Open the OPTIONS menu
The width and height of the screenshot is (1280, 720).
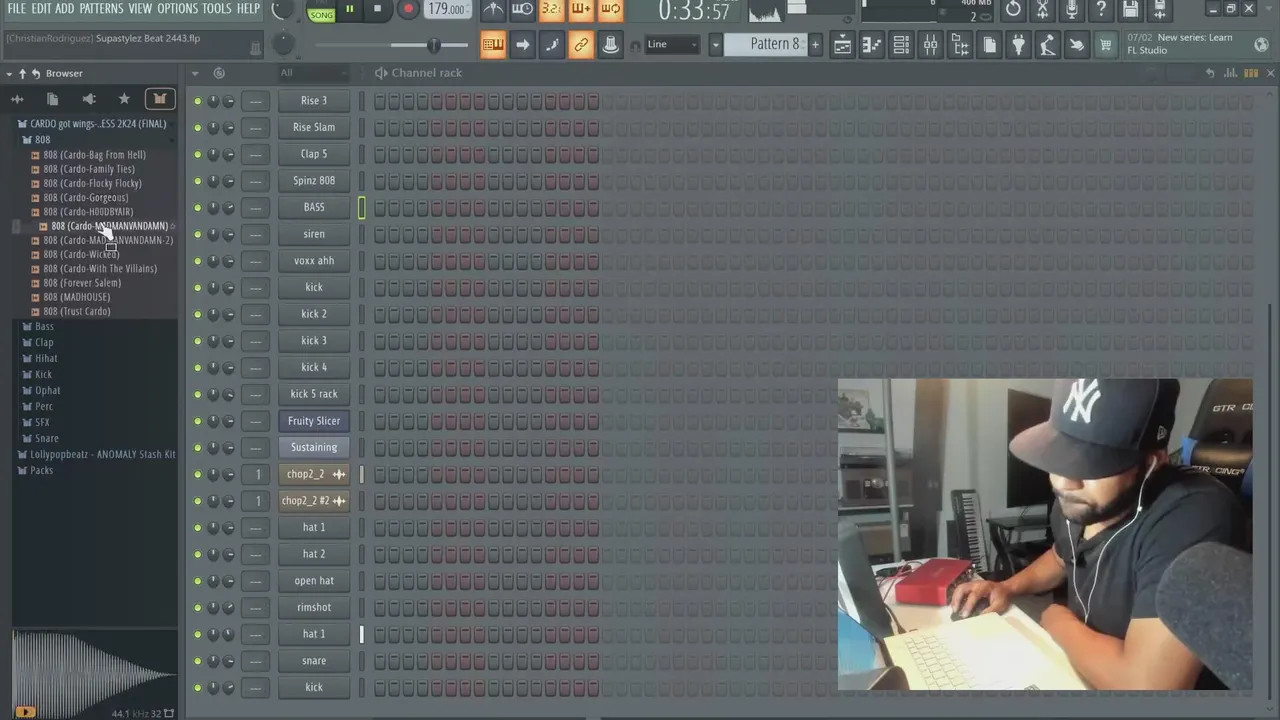coord(178,9)
